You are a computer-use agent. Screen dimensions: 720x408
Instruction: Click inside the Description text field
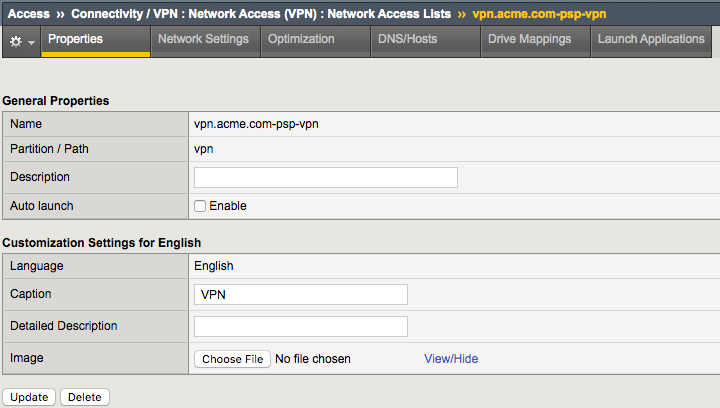tap(326, 177)
